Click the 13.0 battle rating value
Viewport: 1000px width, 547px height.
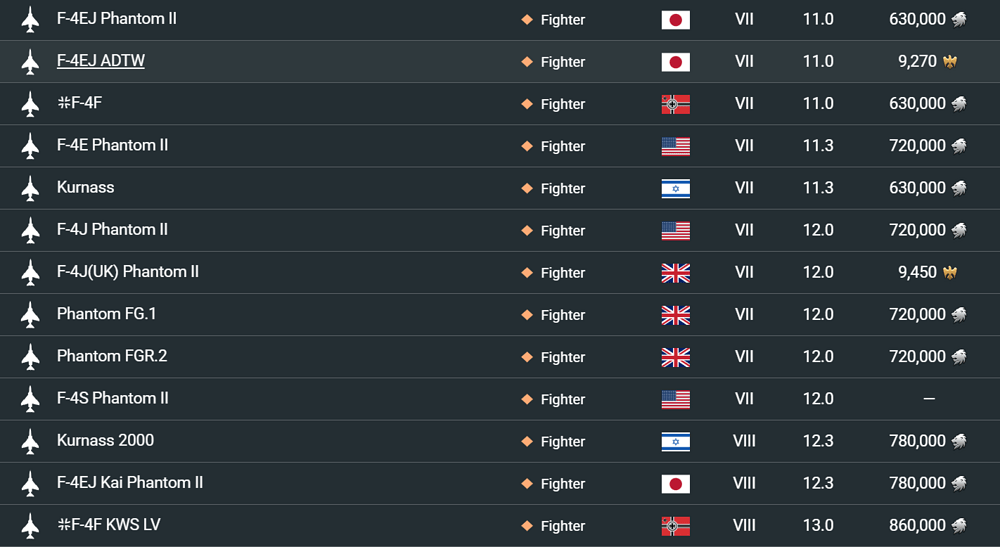(818, 525)
